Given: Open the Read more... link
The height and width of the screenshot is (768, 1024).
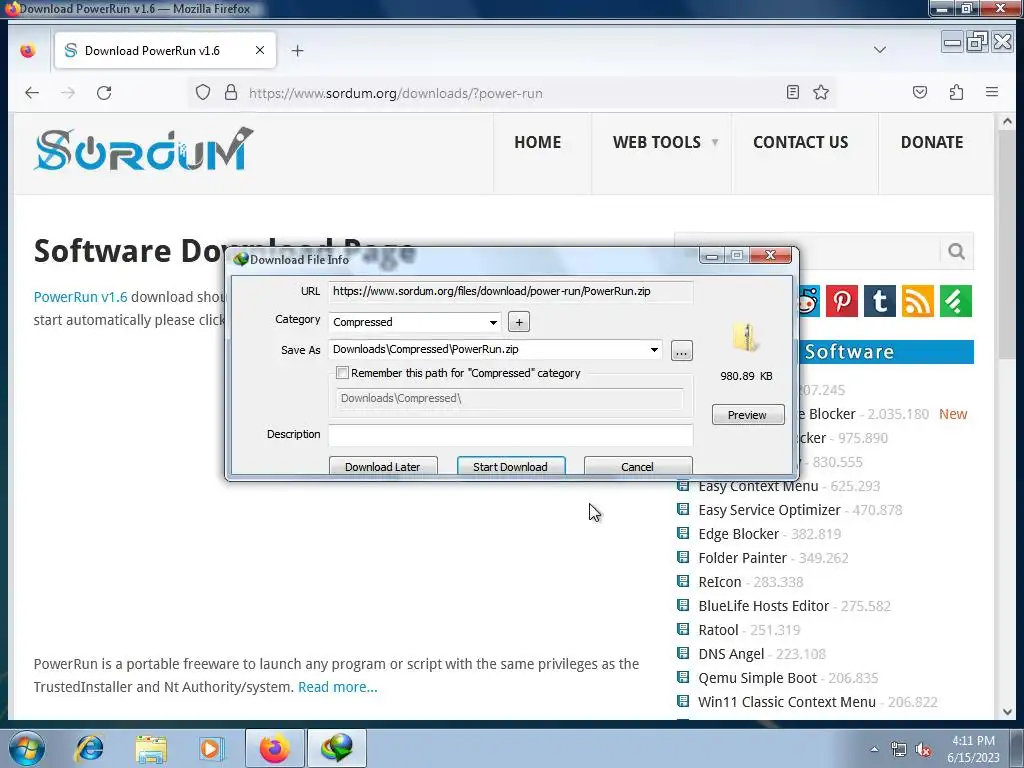Looking at the screenshot, I should (x=338, y=687).
